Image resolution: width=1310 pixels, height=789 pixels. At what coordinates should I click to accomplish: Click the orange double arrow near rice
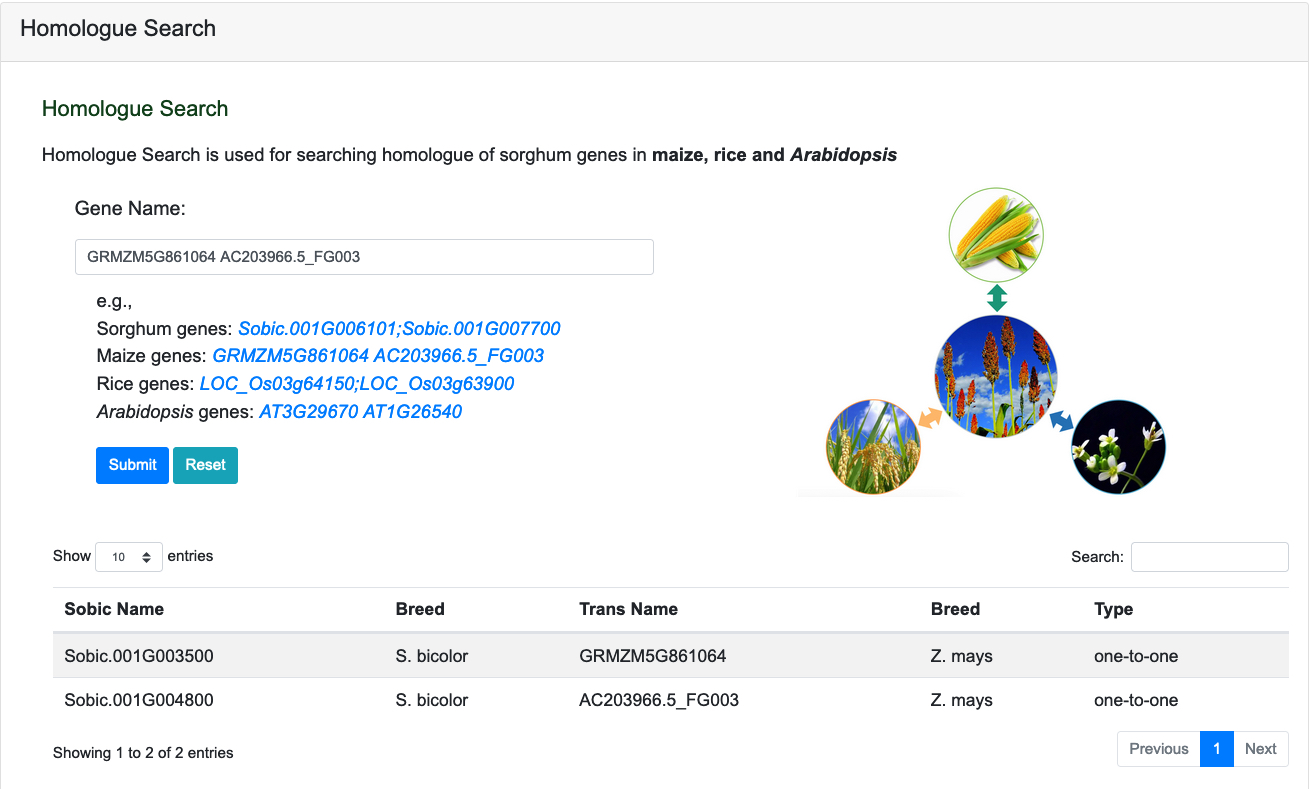click(x=930, y=417)
